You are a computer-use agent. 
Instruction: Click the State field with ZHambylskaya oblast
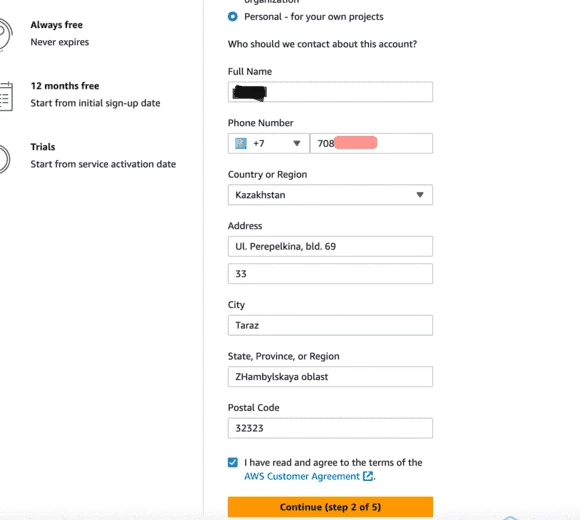click(x=330, y=377)
